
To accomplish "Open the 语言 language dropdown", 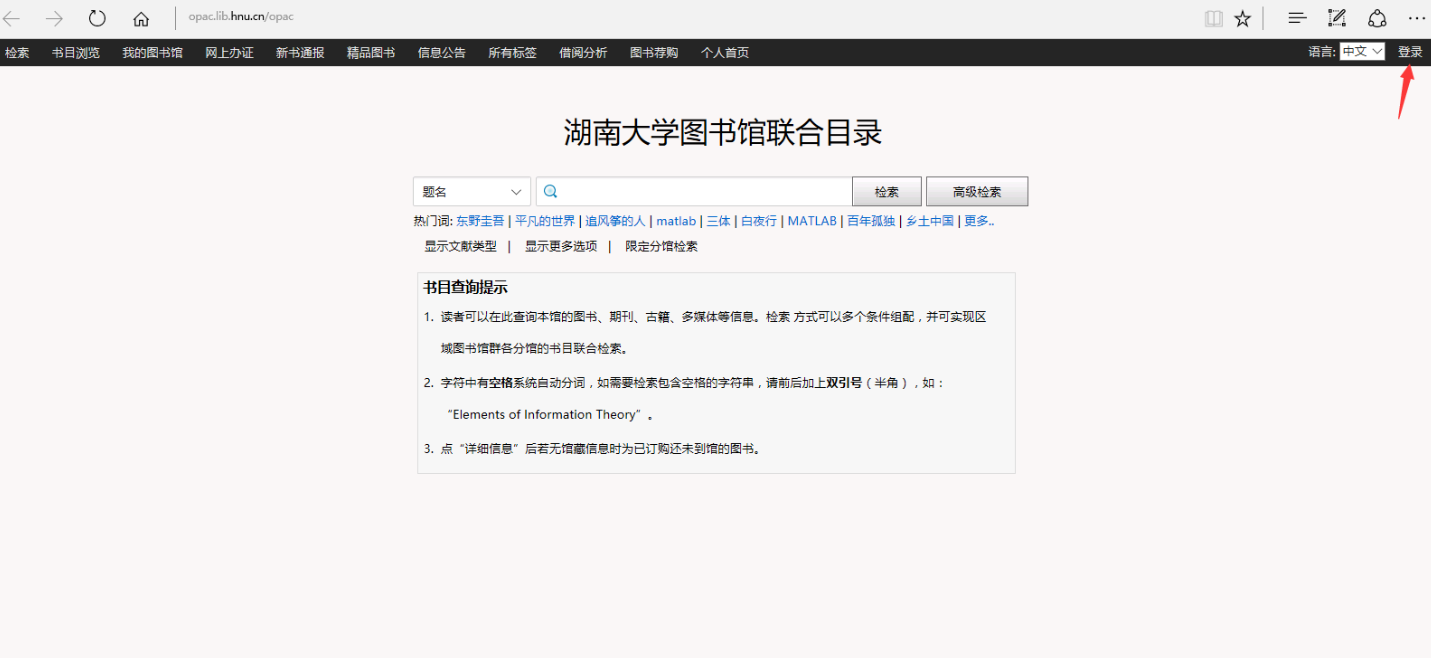I will [1362, 52].
